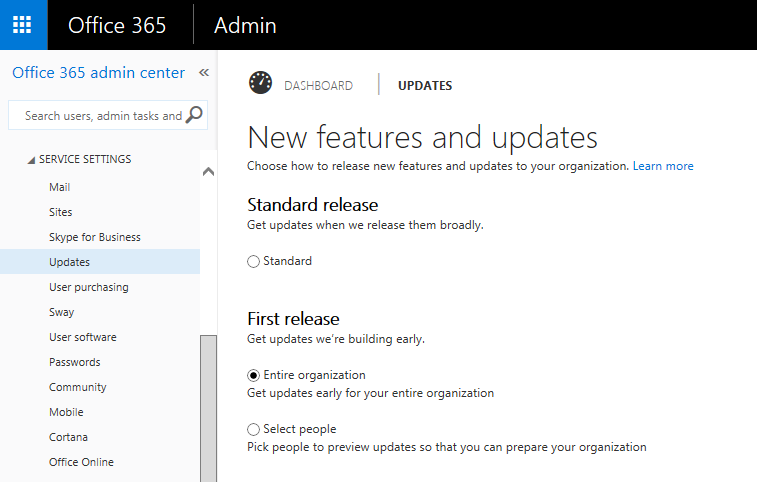Open the Learn more link

click(662, 166)
